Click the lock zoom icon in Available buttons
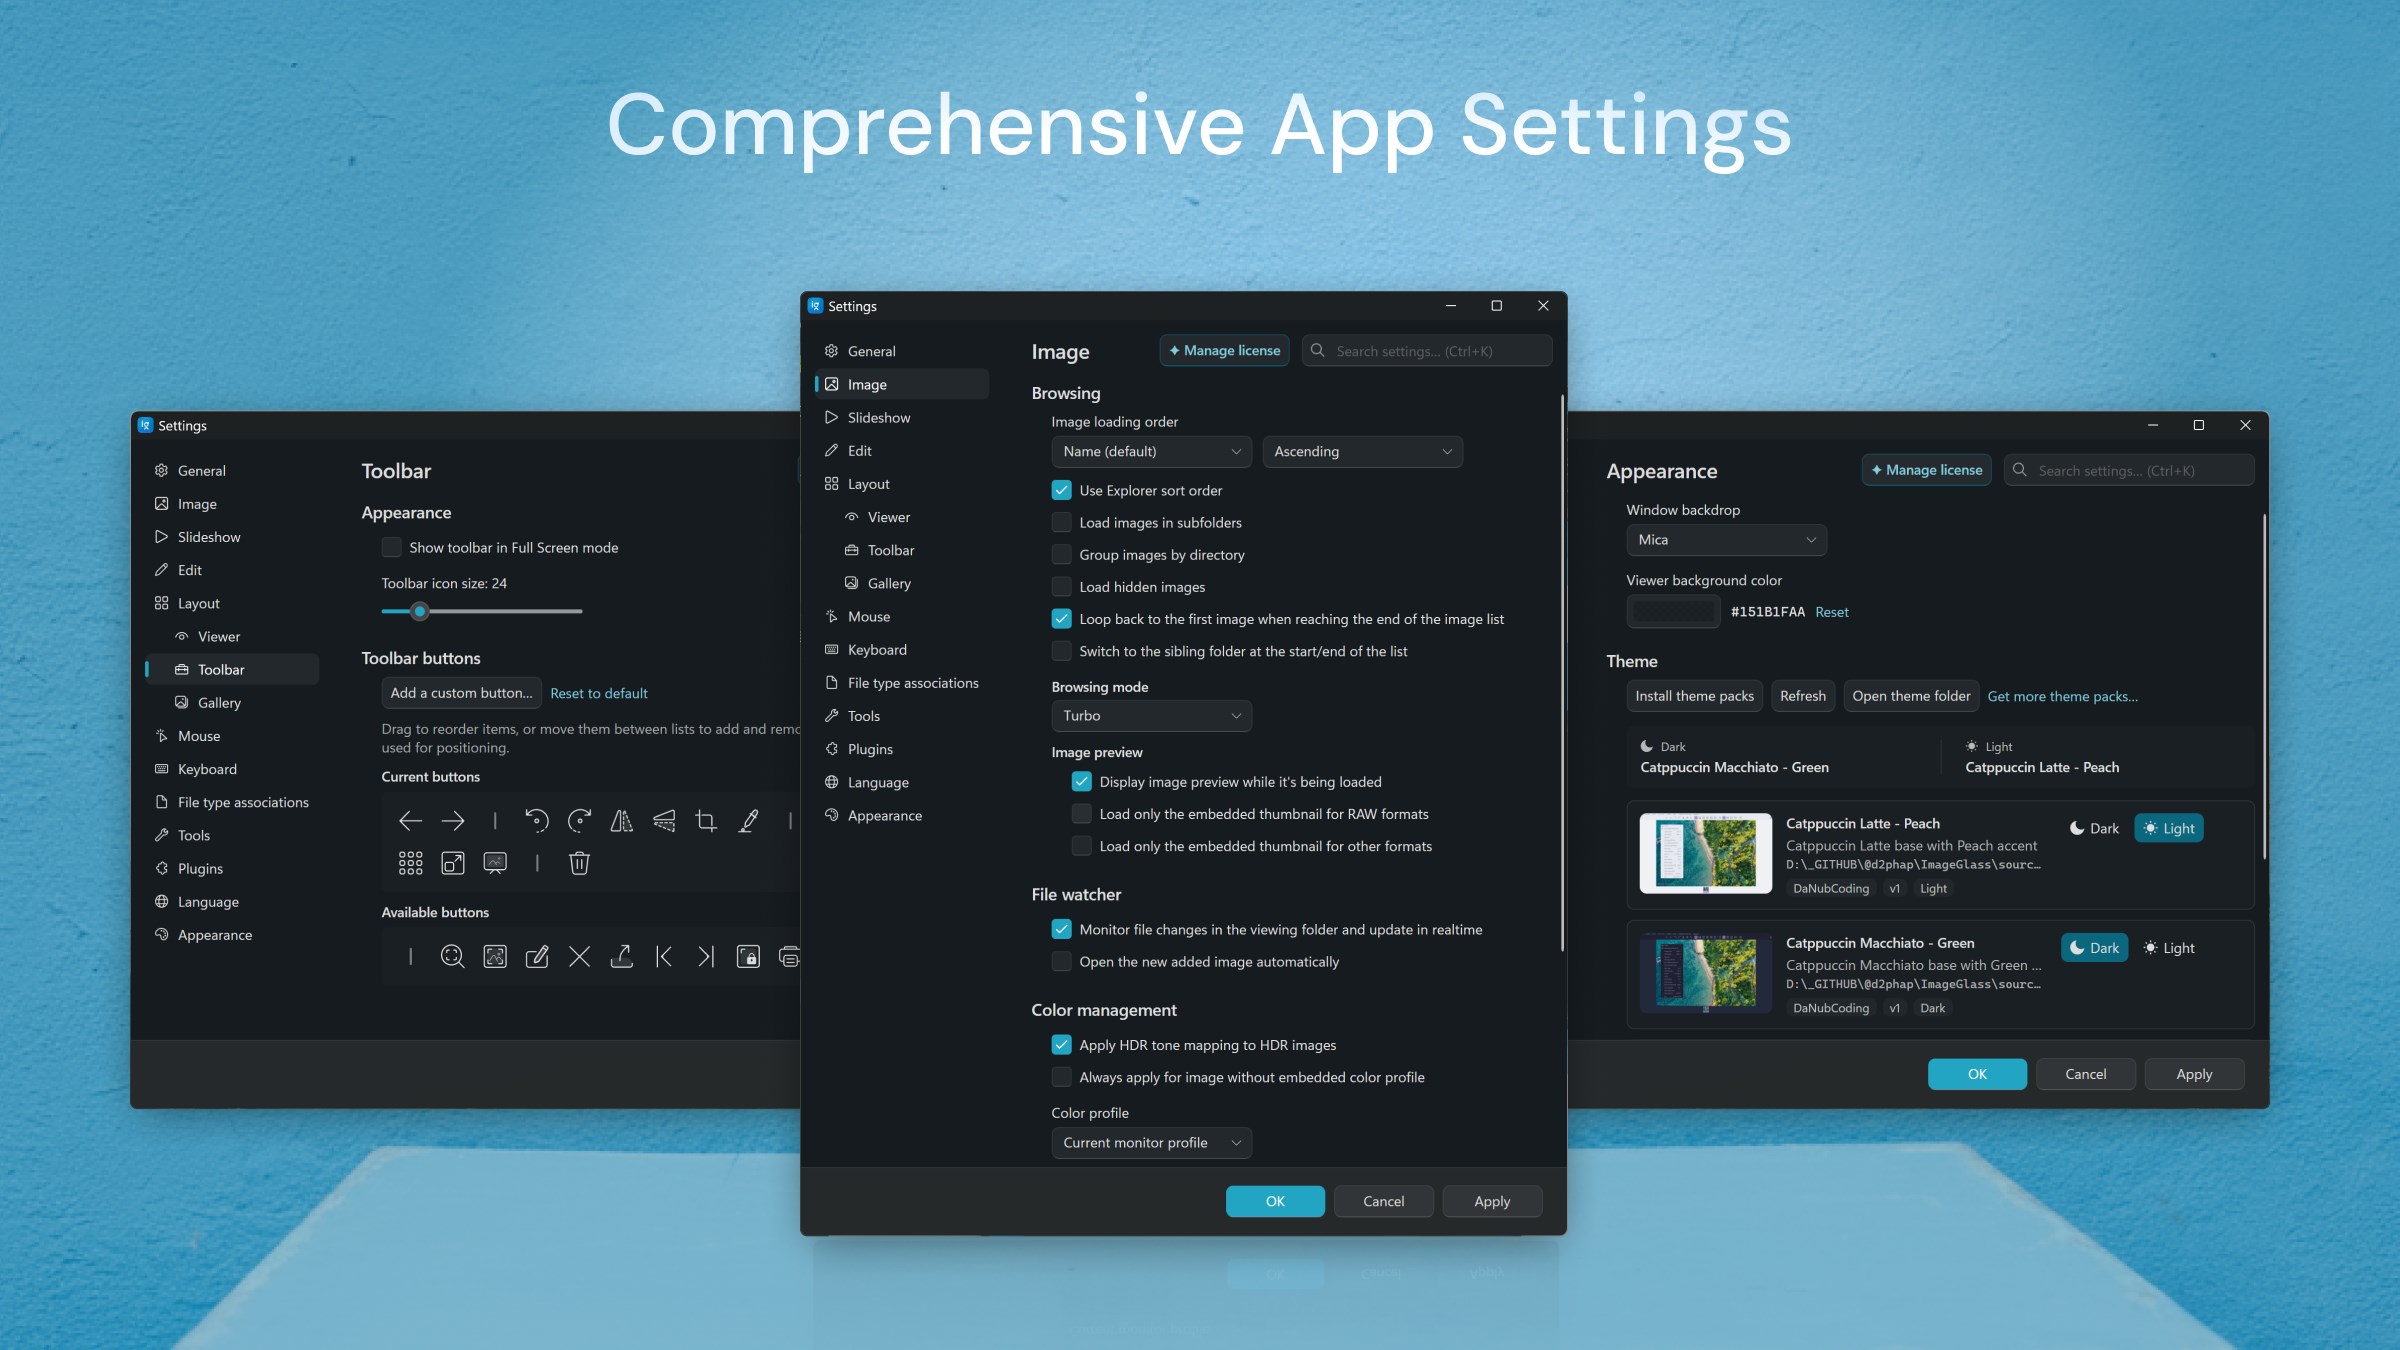 (748, 957)
